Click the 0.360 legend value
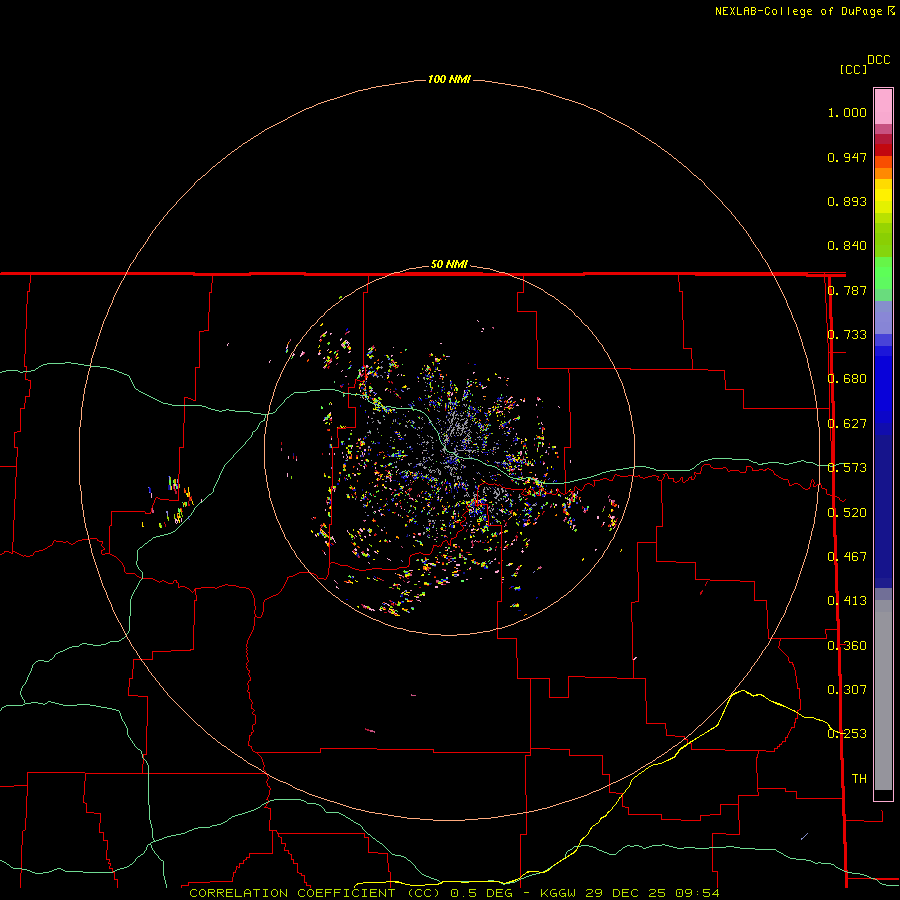Viewport: 900px width, 900px height. click(x=847, y=645)
